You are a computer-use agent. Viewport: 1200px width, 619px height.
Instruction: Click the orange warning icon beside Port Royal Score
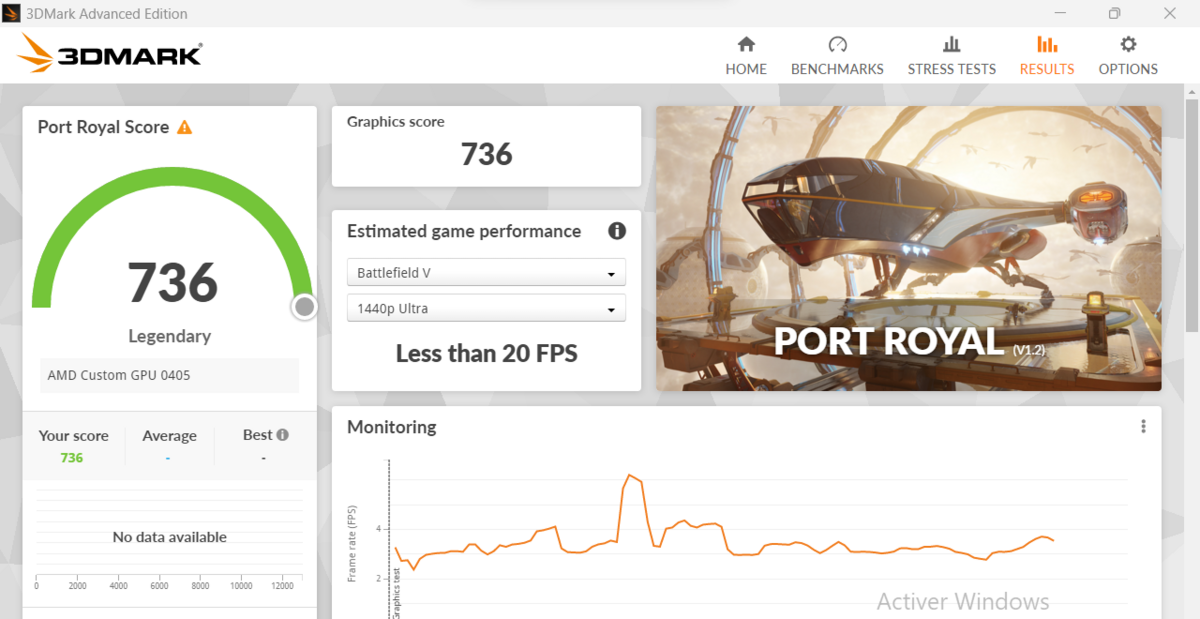click(x=184, y=127)
